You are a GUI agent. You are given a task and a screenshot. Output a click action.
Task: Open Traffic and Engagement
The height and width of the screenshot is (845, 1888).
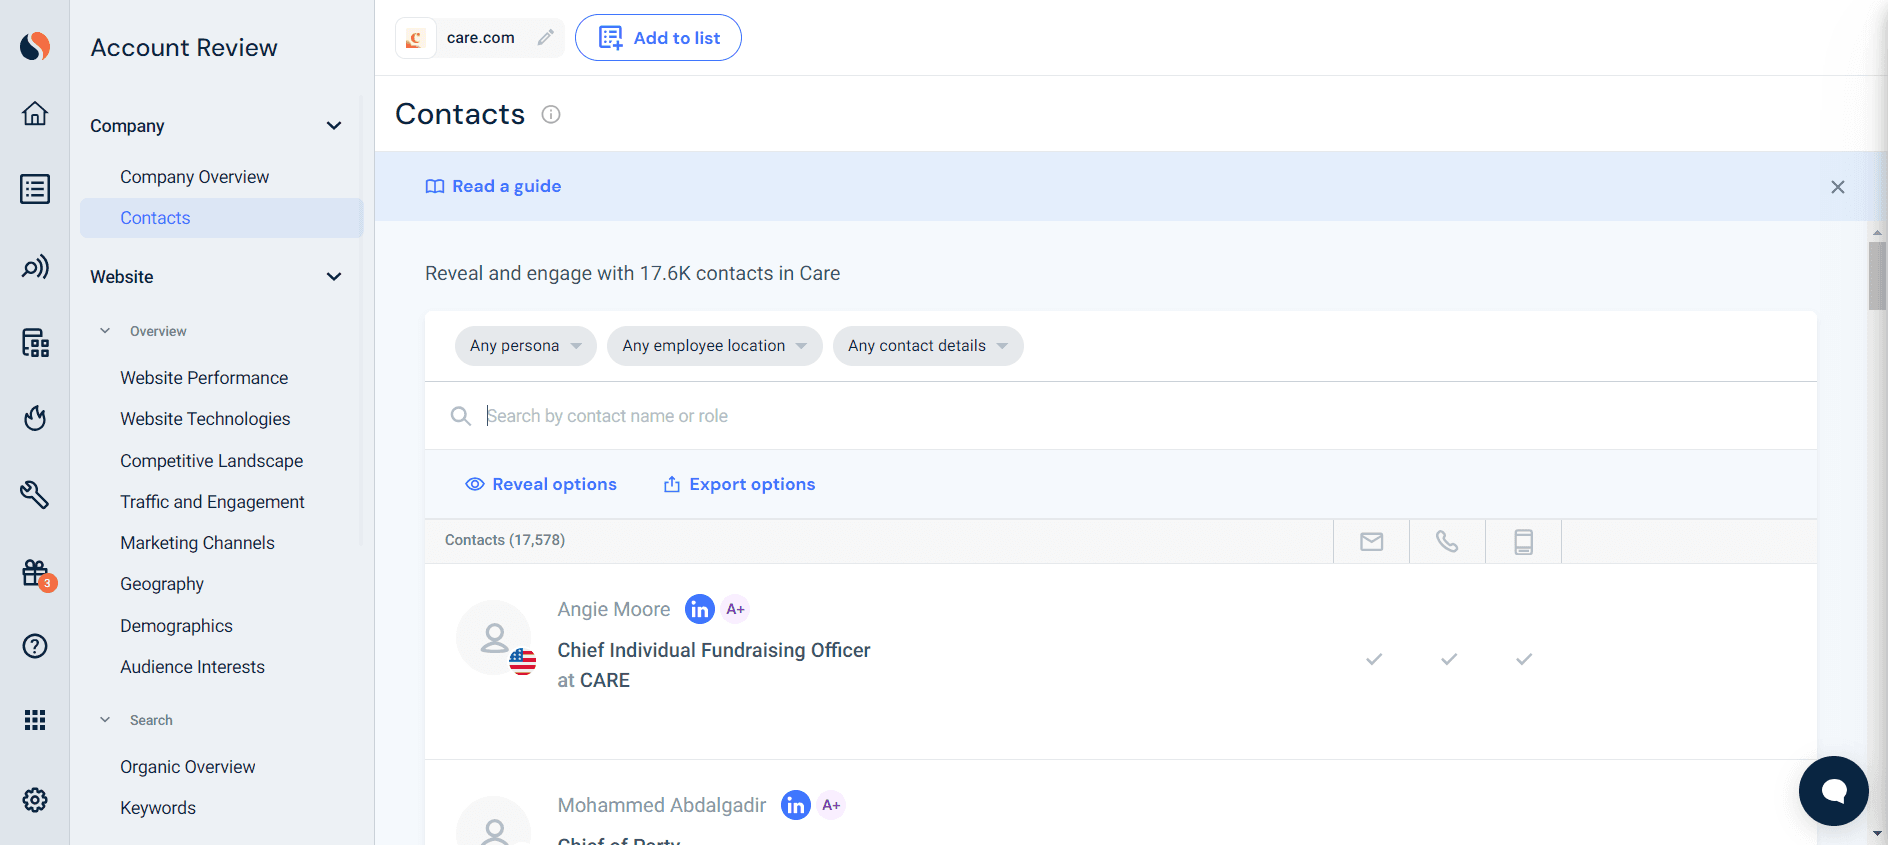click(212, 502)
